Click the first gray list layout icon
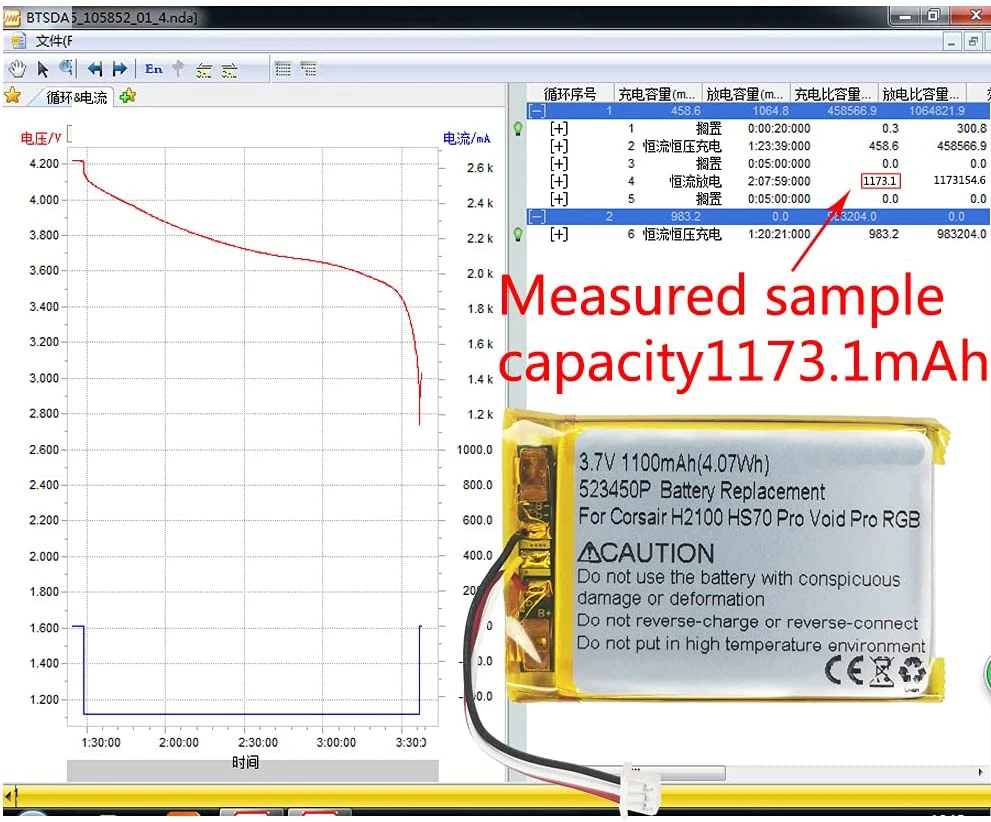The width and height of the screenshot is (991, 822). point(283,68)
